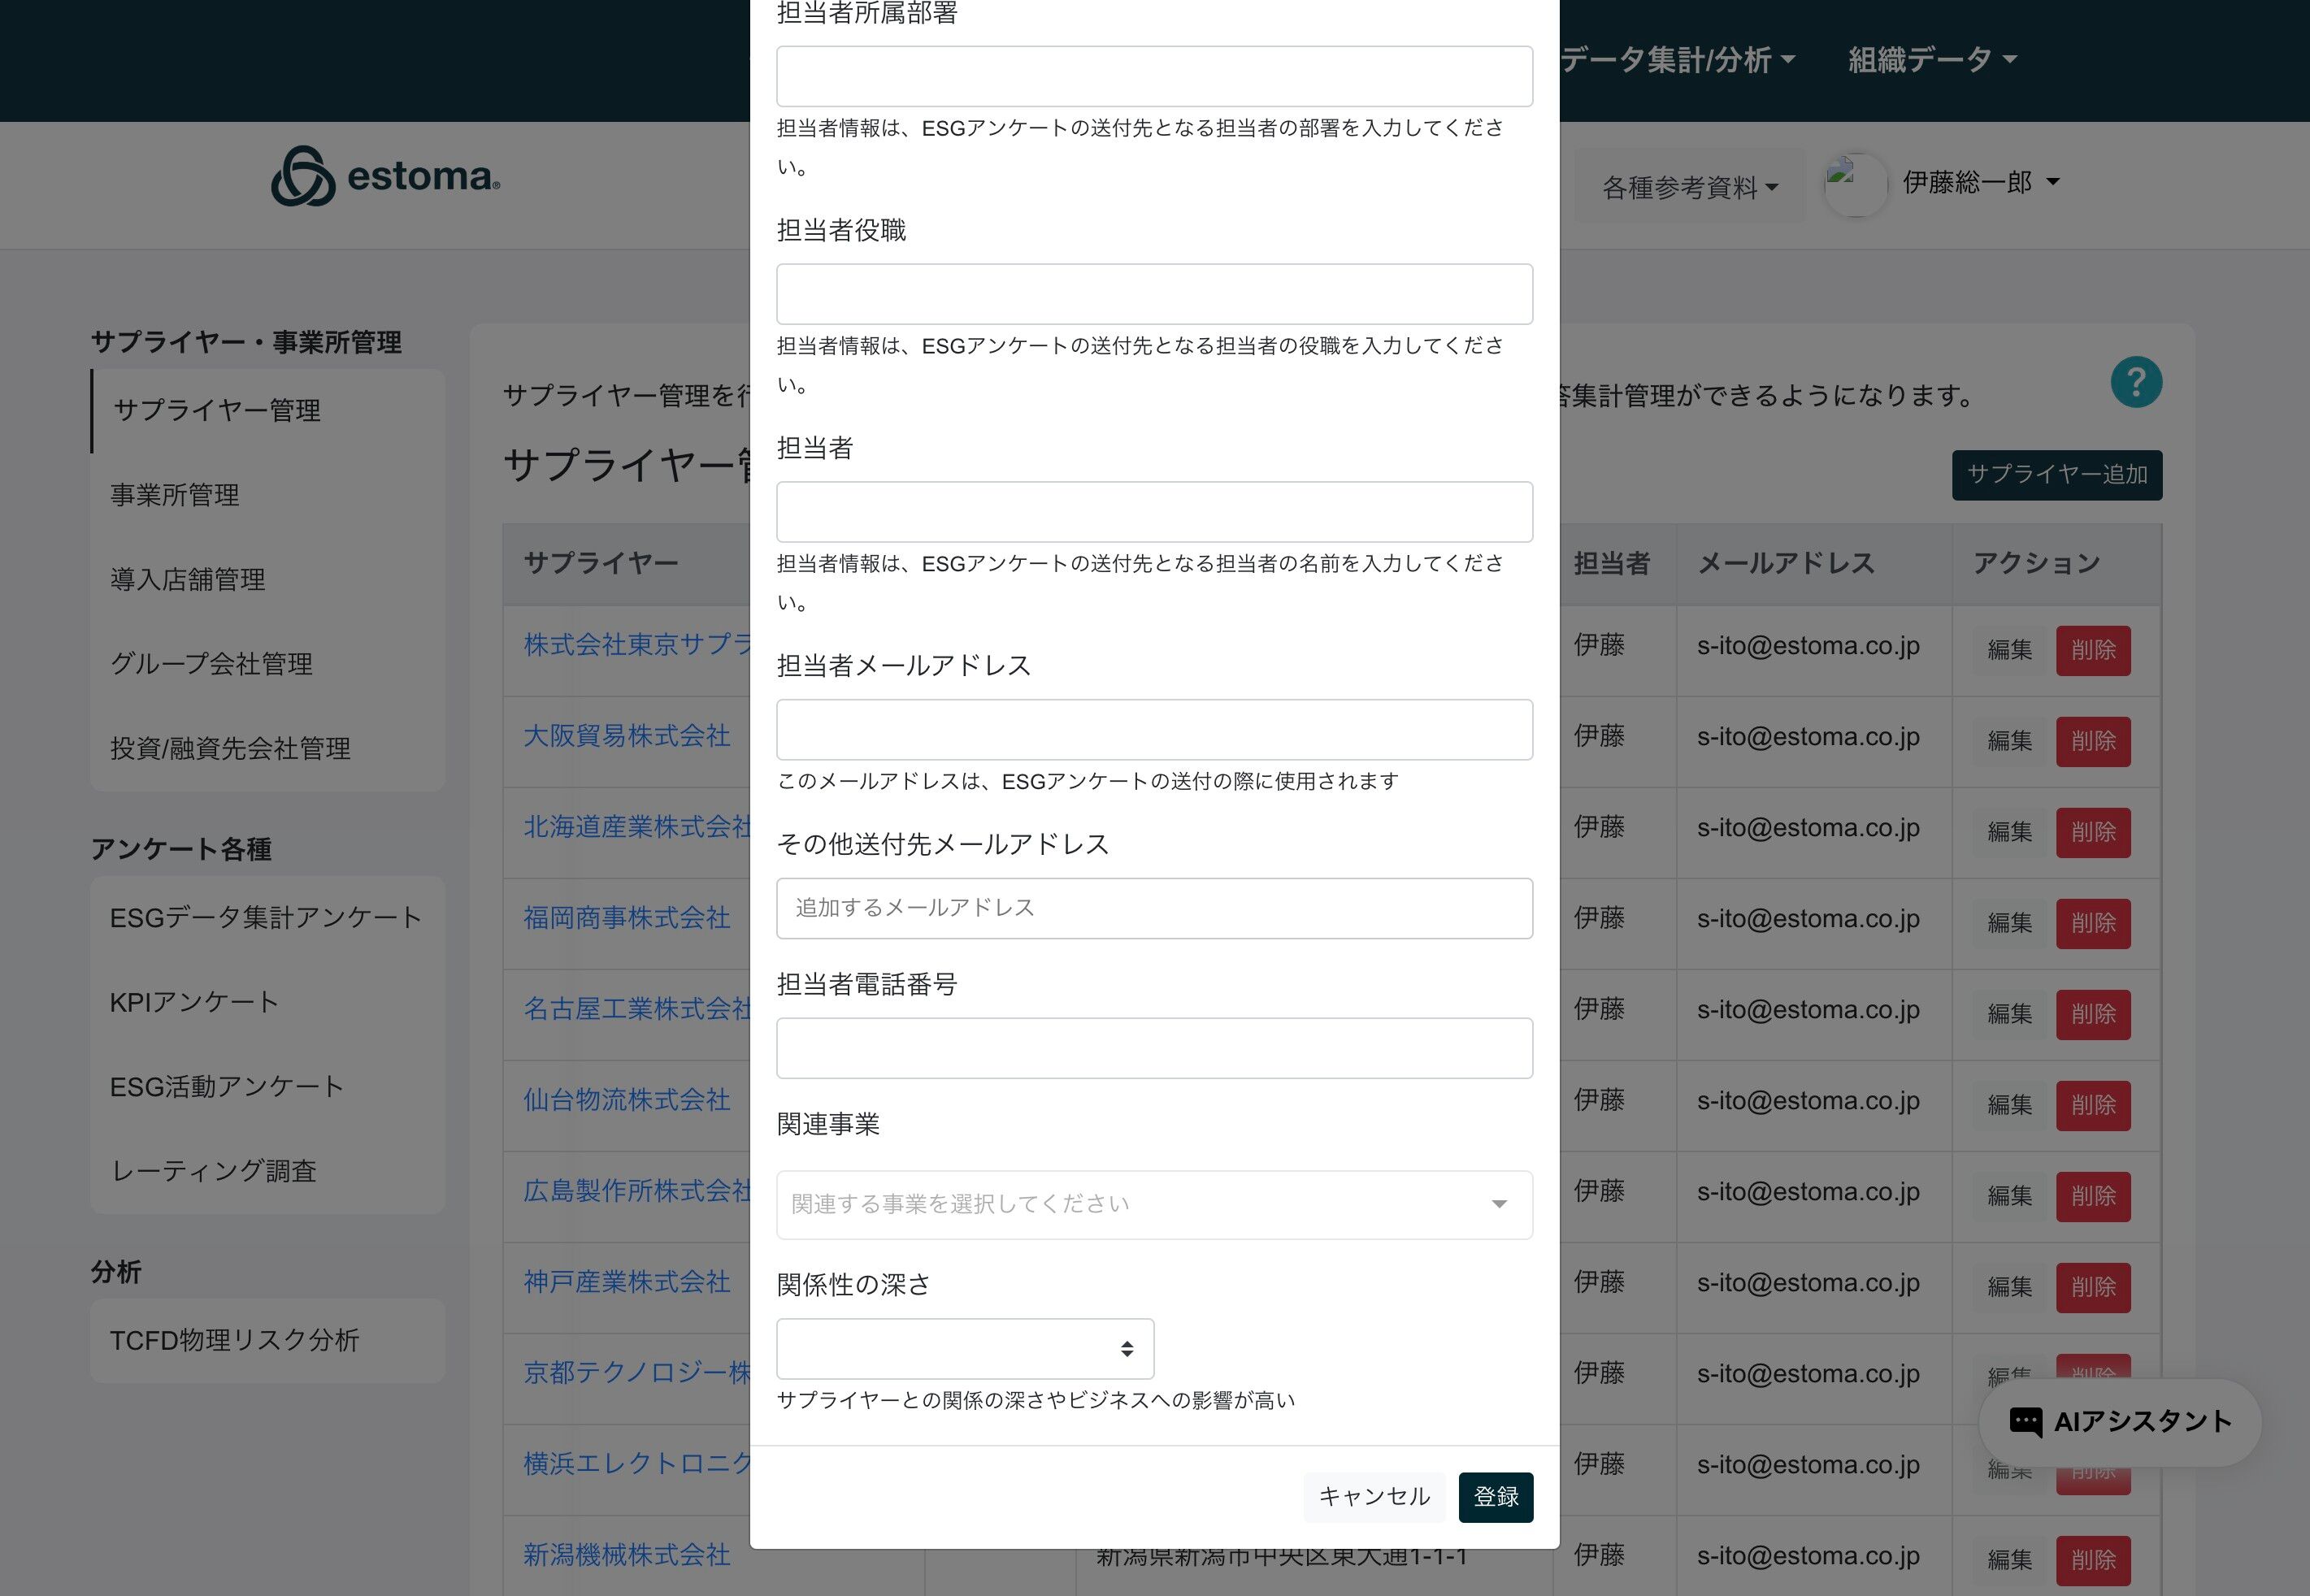Screen dimensions: 2310x1596
Task: Delete the 福岡商事株式会社 row with 削除
Action: tap(2092, 922)
